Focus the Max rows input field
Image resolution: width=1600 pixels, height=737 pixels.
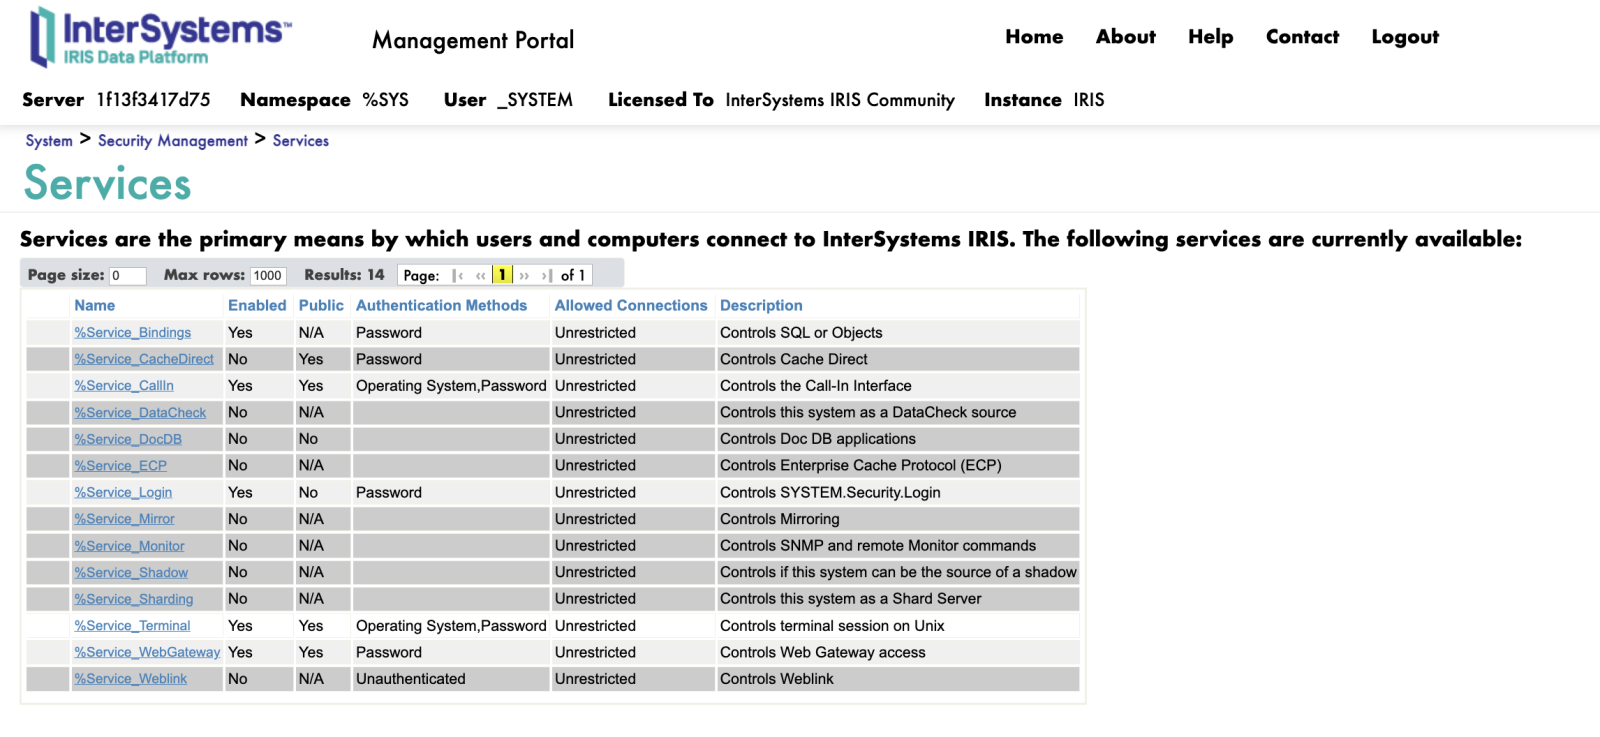(x=268, y=276)
